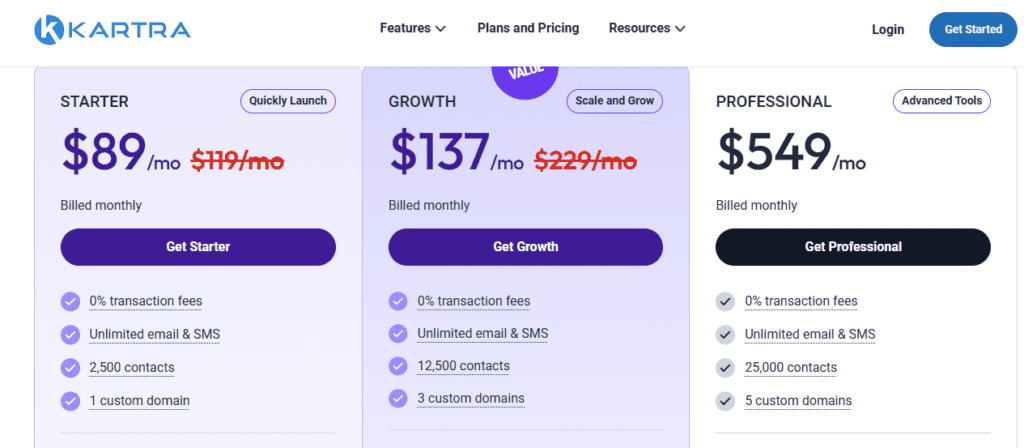Click Growth's Unlimited email & SMS feature text
This screenshot has width=1024, height=448.
pyautogui.click(x=482, y=333)
